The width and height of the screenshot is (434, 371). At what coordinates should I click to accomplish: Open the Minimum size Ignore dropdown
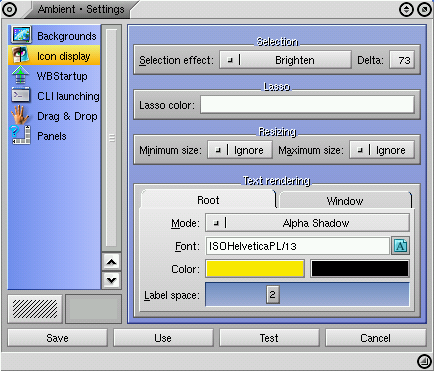[240, 150]
